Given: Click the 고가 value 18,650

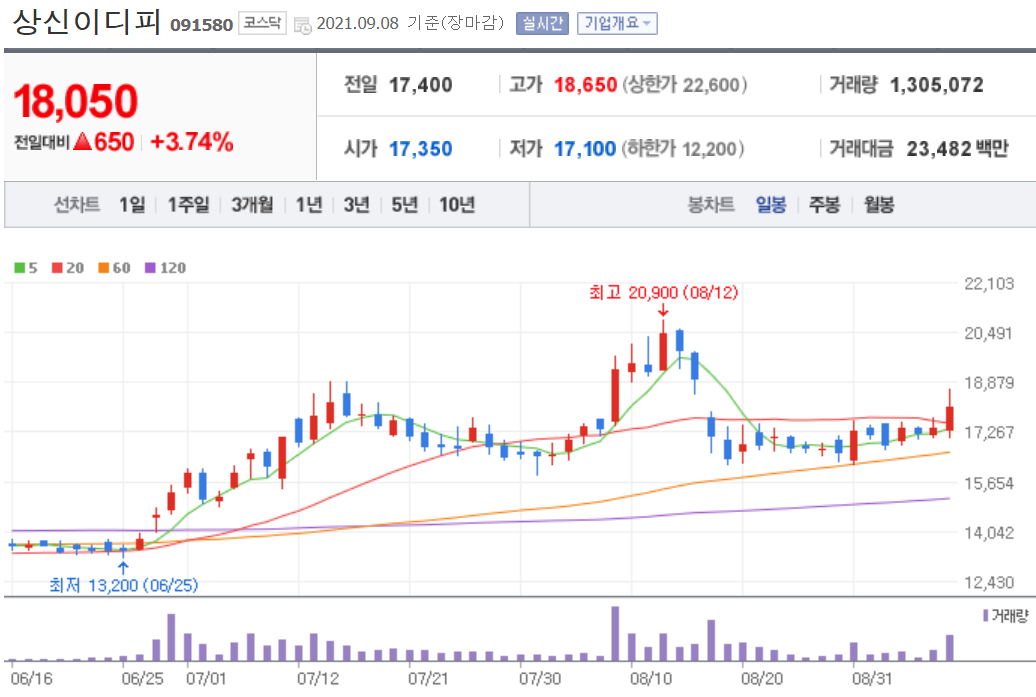Looking at the screenshot, I should [x=585, y=85].
